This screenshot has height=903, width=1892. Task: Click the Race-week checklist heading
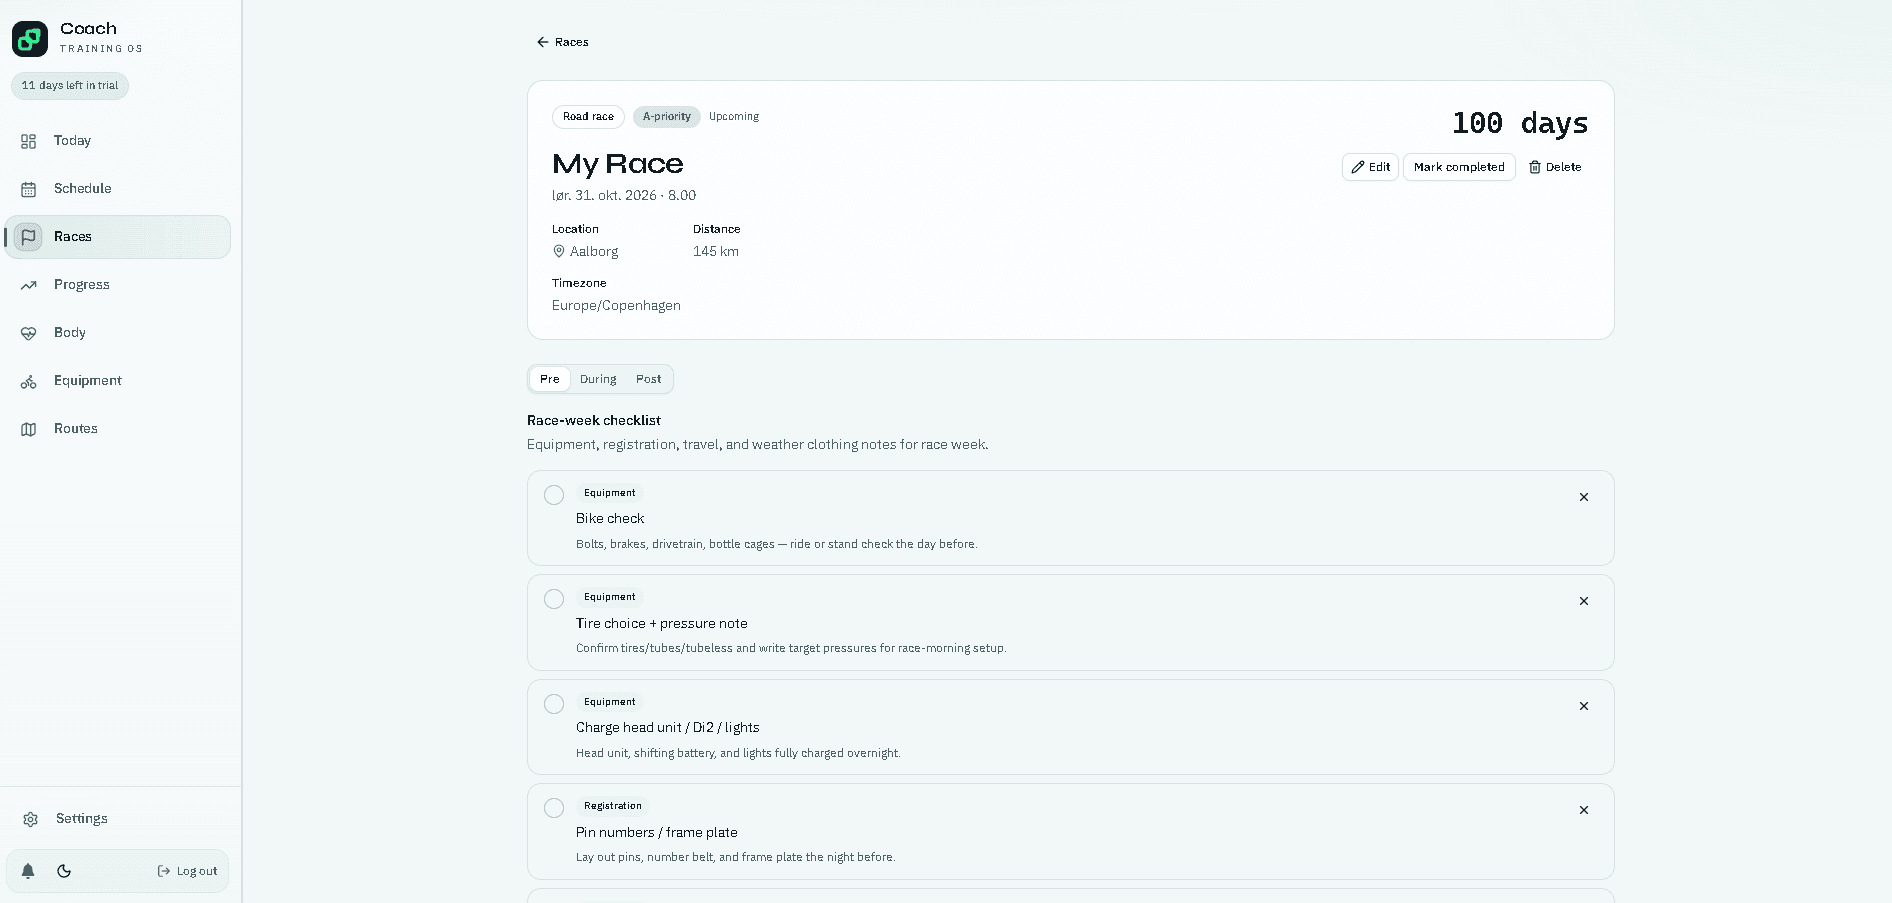point(594,421)
